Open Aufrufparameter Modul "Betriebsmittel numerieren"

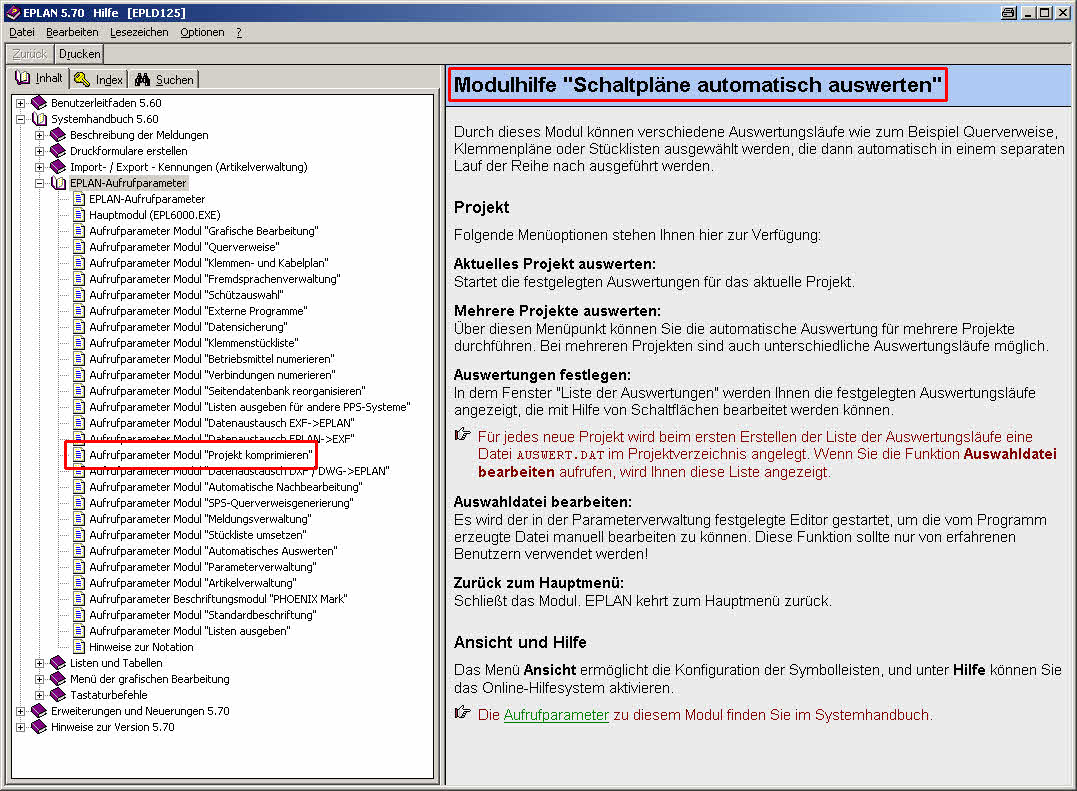tap(212, 358)
